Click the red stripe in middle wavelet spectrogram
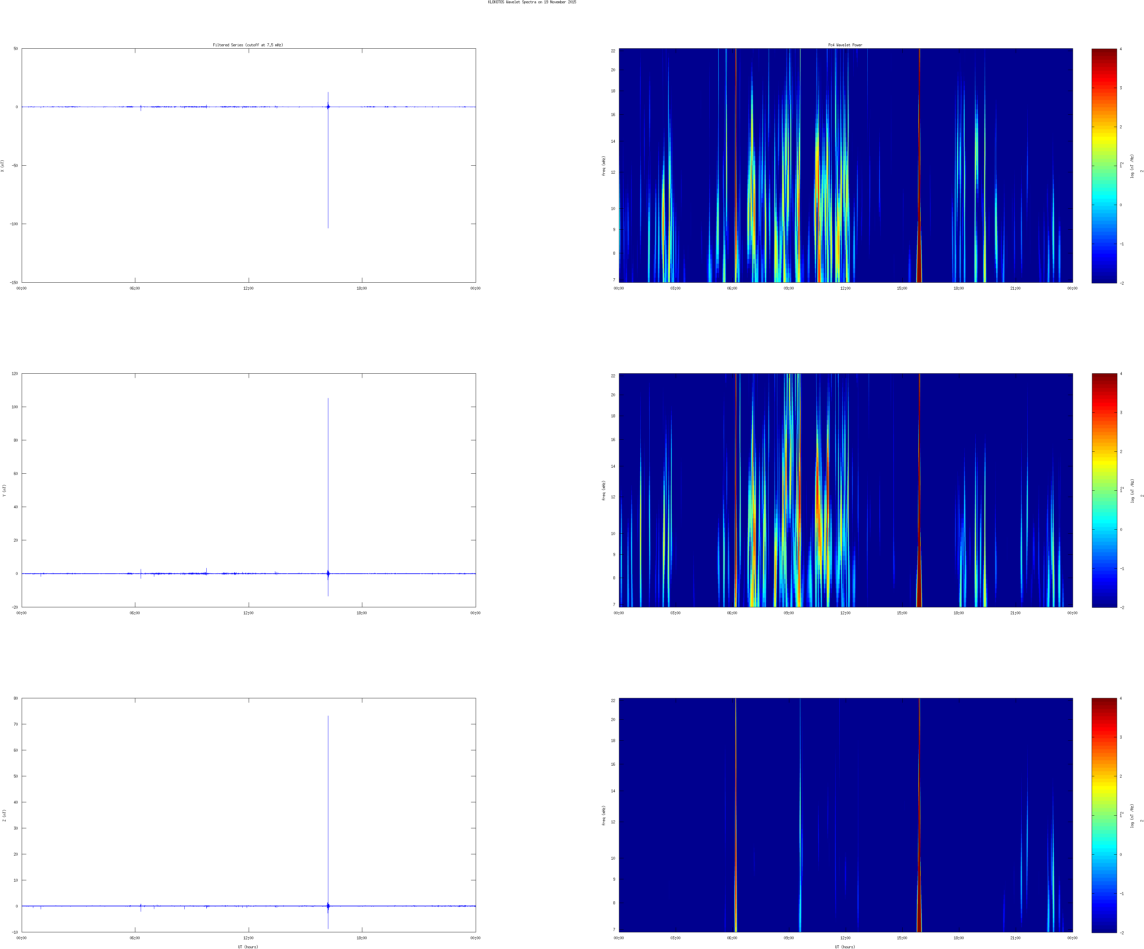This screenshot has width=1144, height=949. click(919, 490)
